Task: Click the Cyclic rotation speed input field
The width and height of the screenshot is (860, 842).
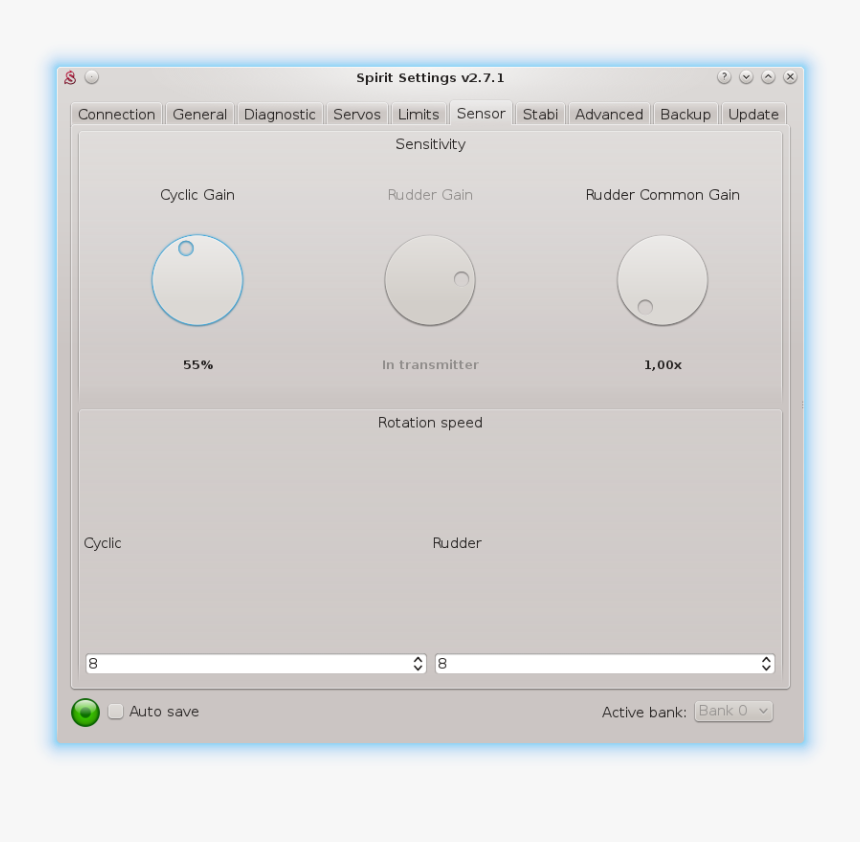Action: point(256,664)
